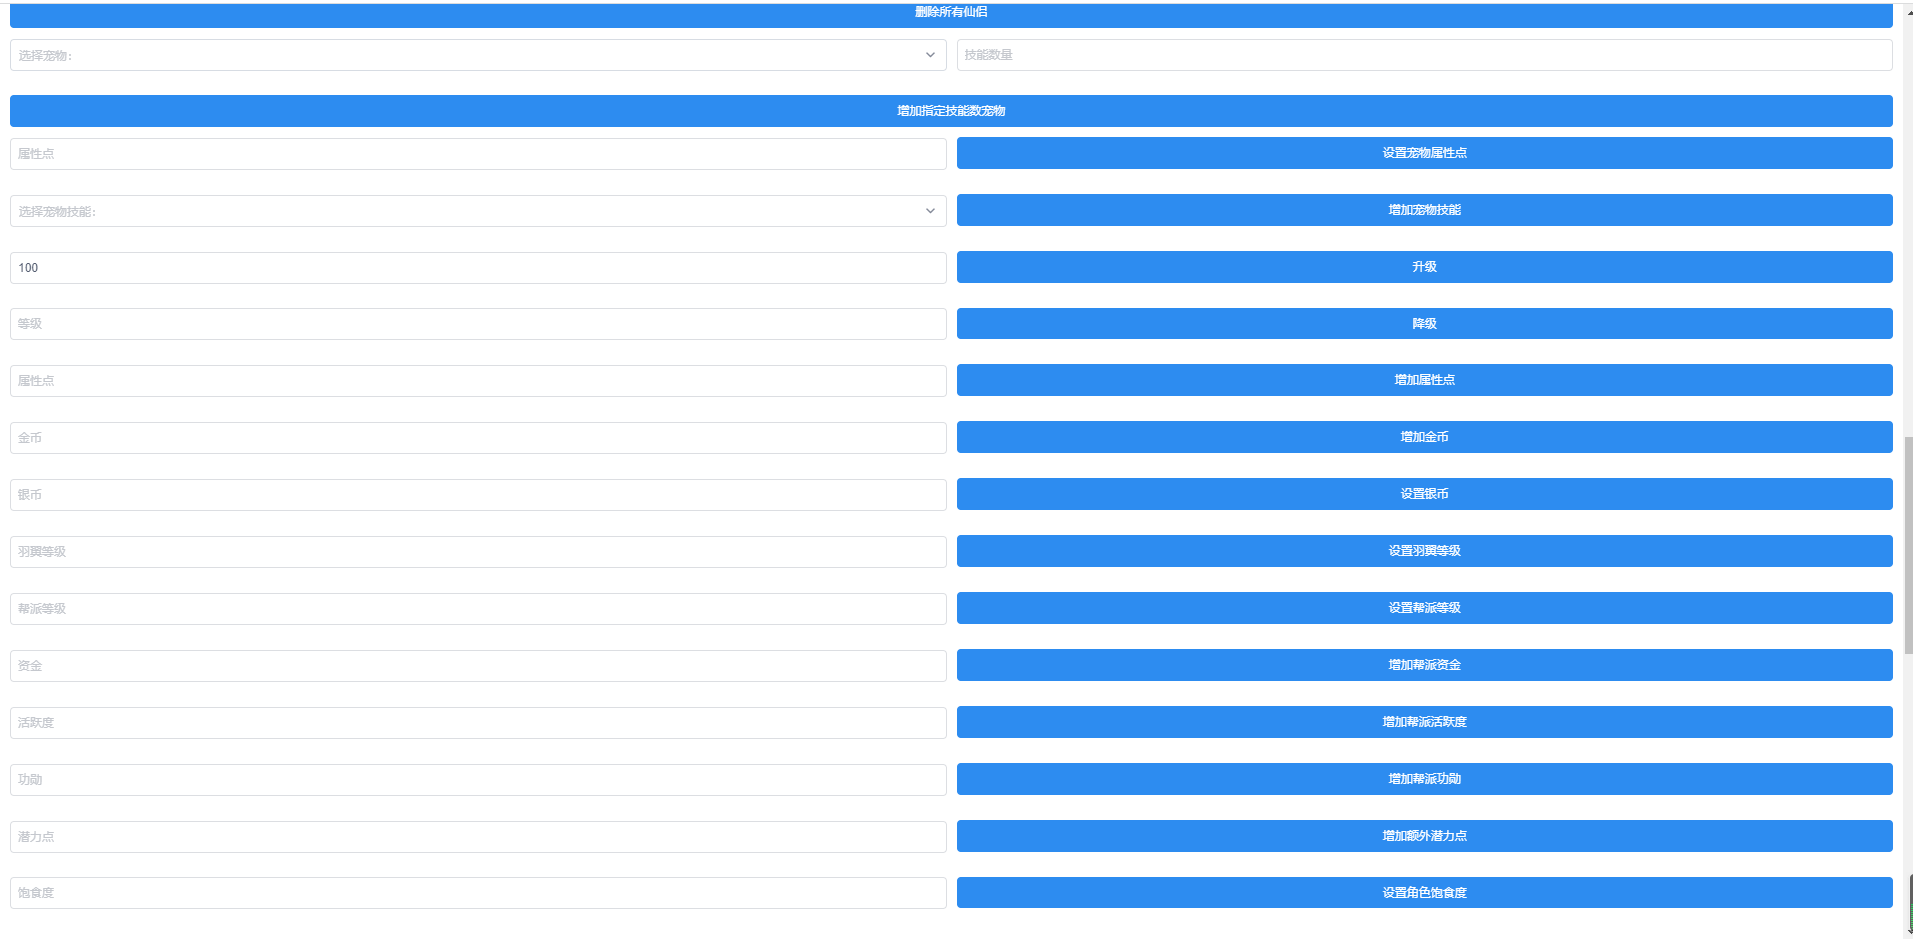Click the 增加帮派活跃度 button
This screenshot has width=1913, height=939.
(1424, 722)
